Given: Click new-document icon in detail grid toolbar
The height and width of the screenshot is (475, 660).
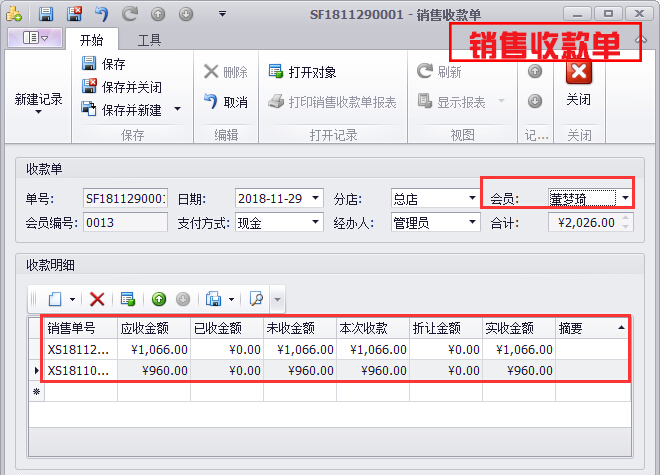Looking at the screenshot, I should 56,299.
